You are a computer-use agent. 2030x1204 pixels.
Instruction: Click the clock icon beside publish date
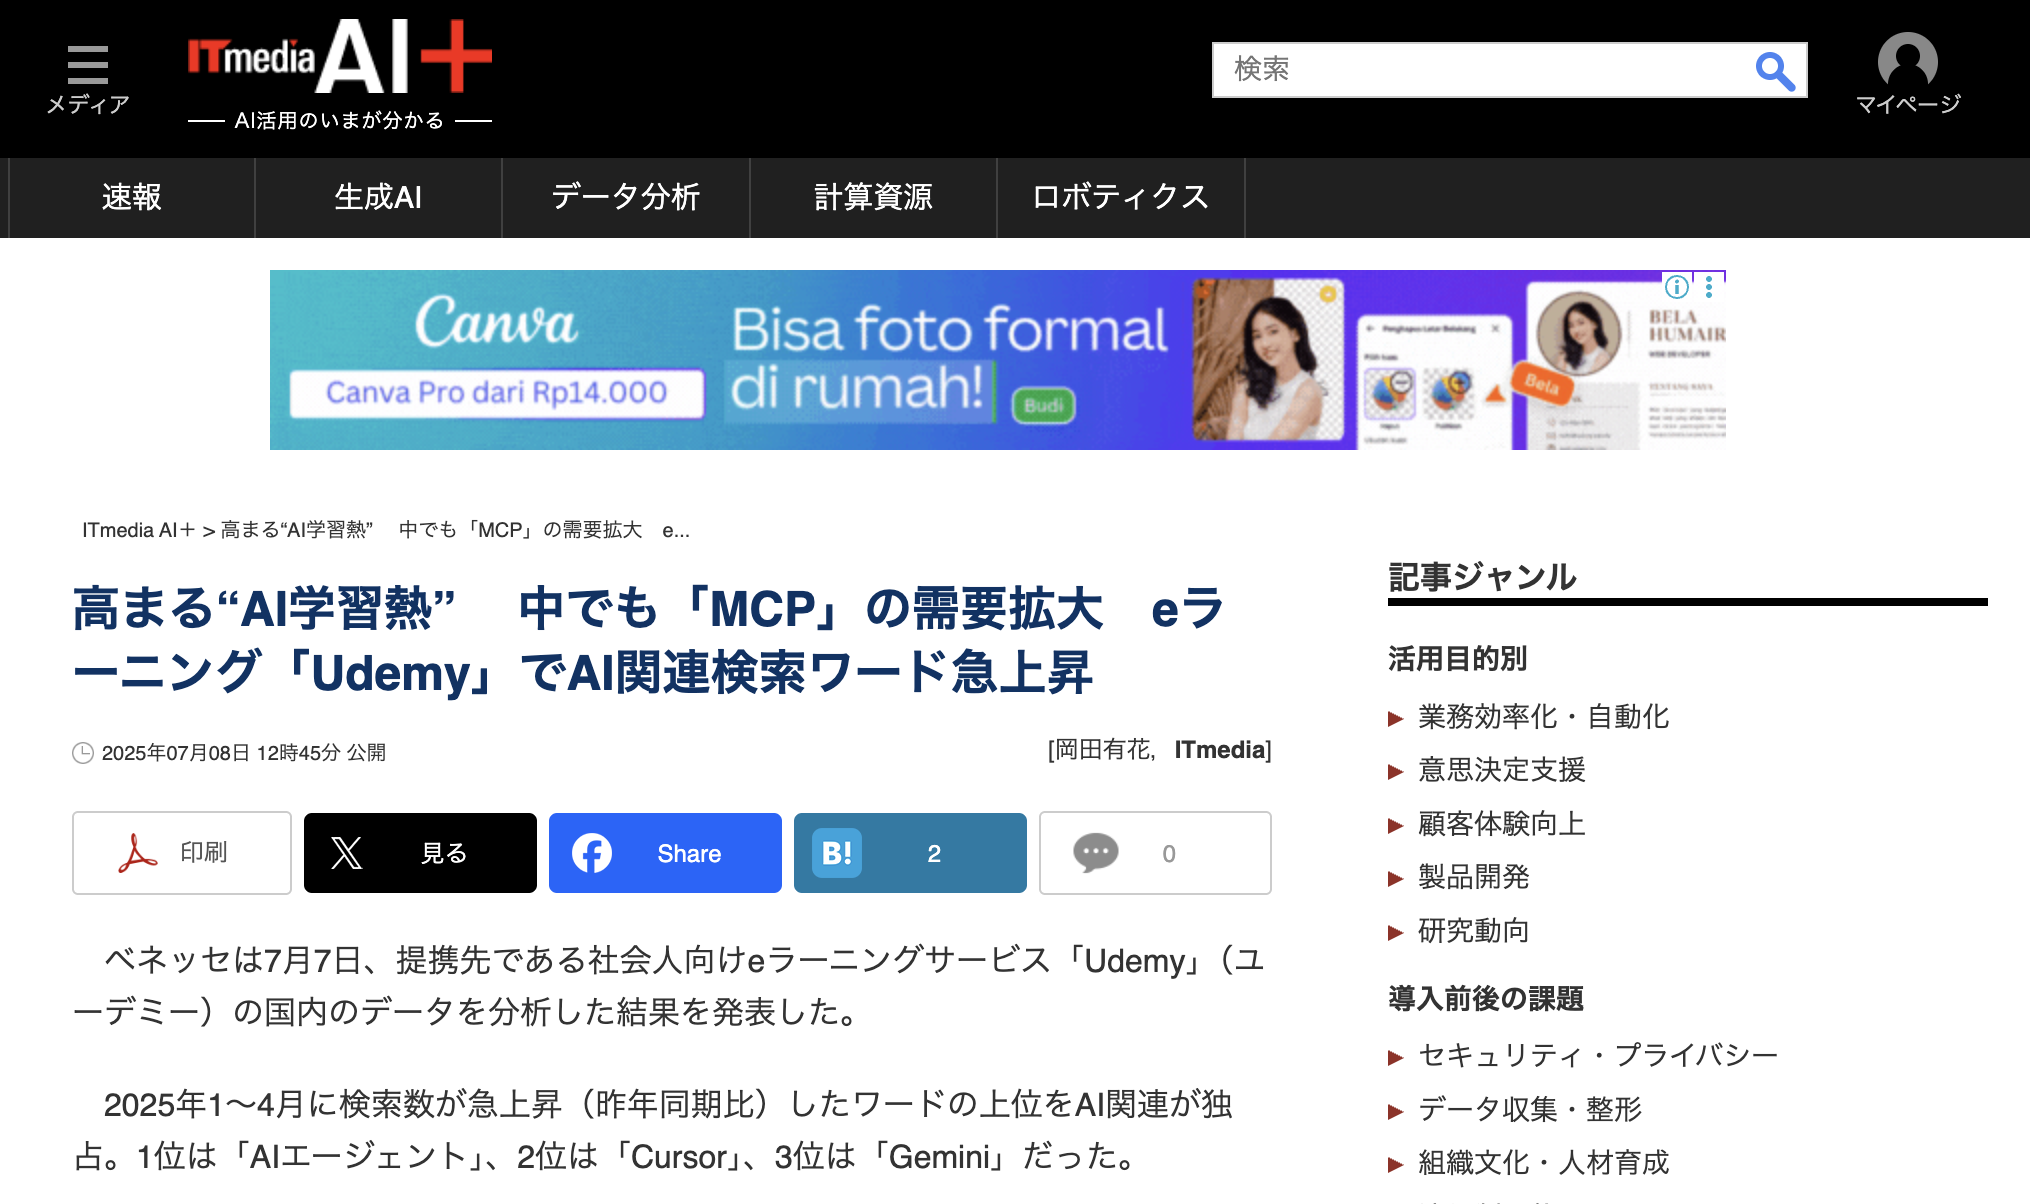[x=83, y=753]
